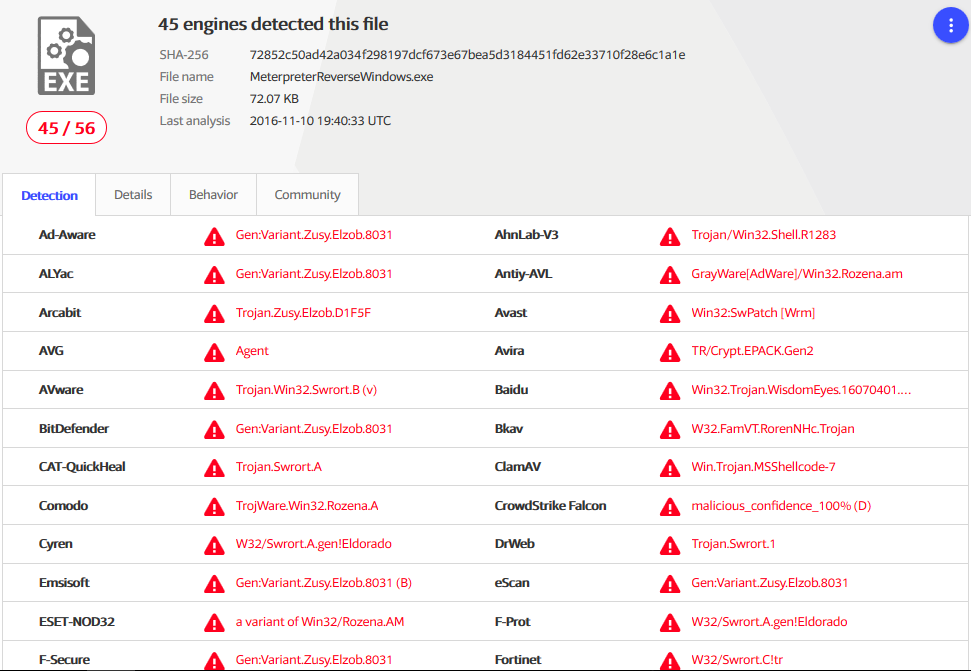Image resolution: width=971 pixels, height=671 pixels.
Task: Click the 45 / 56 detection score badge
Action: (66, 128)
